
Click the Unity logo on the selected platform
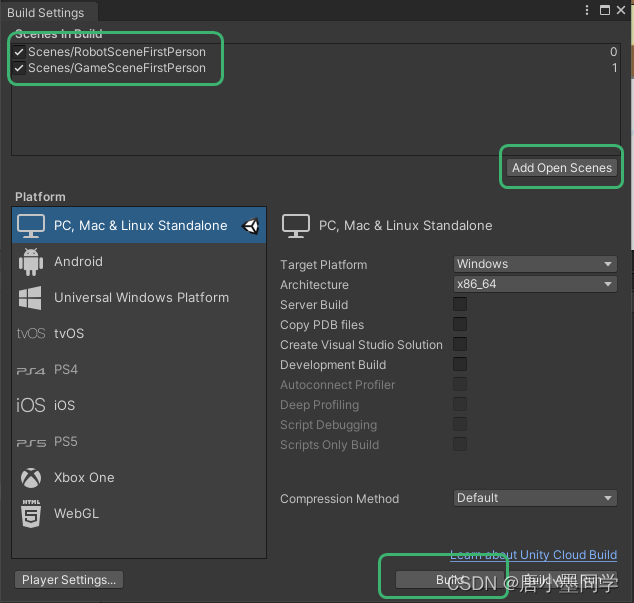250,226
